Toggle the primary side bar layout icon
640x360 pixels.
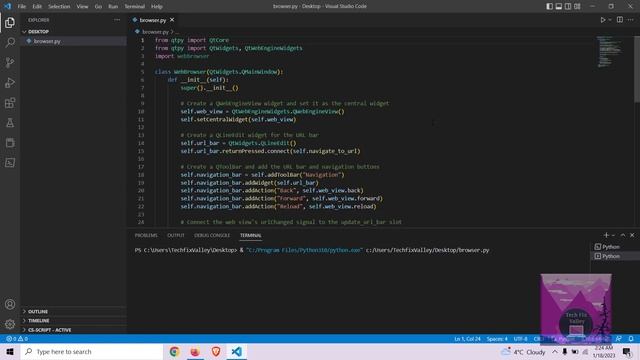pyautogui.click(x=549, y=6)
